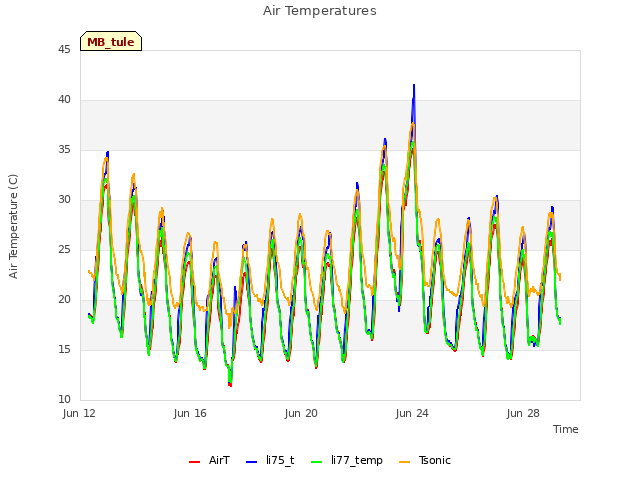Image resolution: width=640 pixels, height=480 pixels.
Task: Click the Jun 16 x-axis tick label
Action: pos(190,413)
